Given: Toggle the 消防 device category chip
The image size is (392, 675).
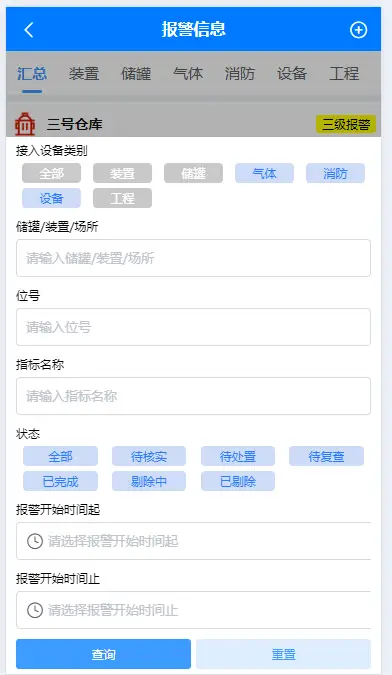Looking at the screenshot, I should [x=335, y=173].
